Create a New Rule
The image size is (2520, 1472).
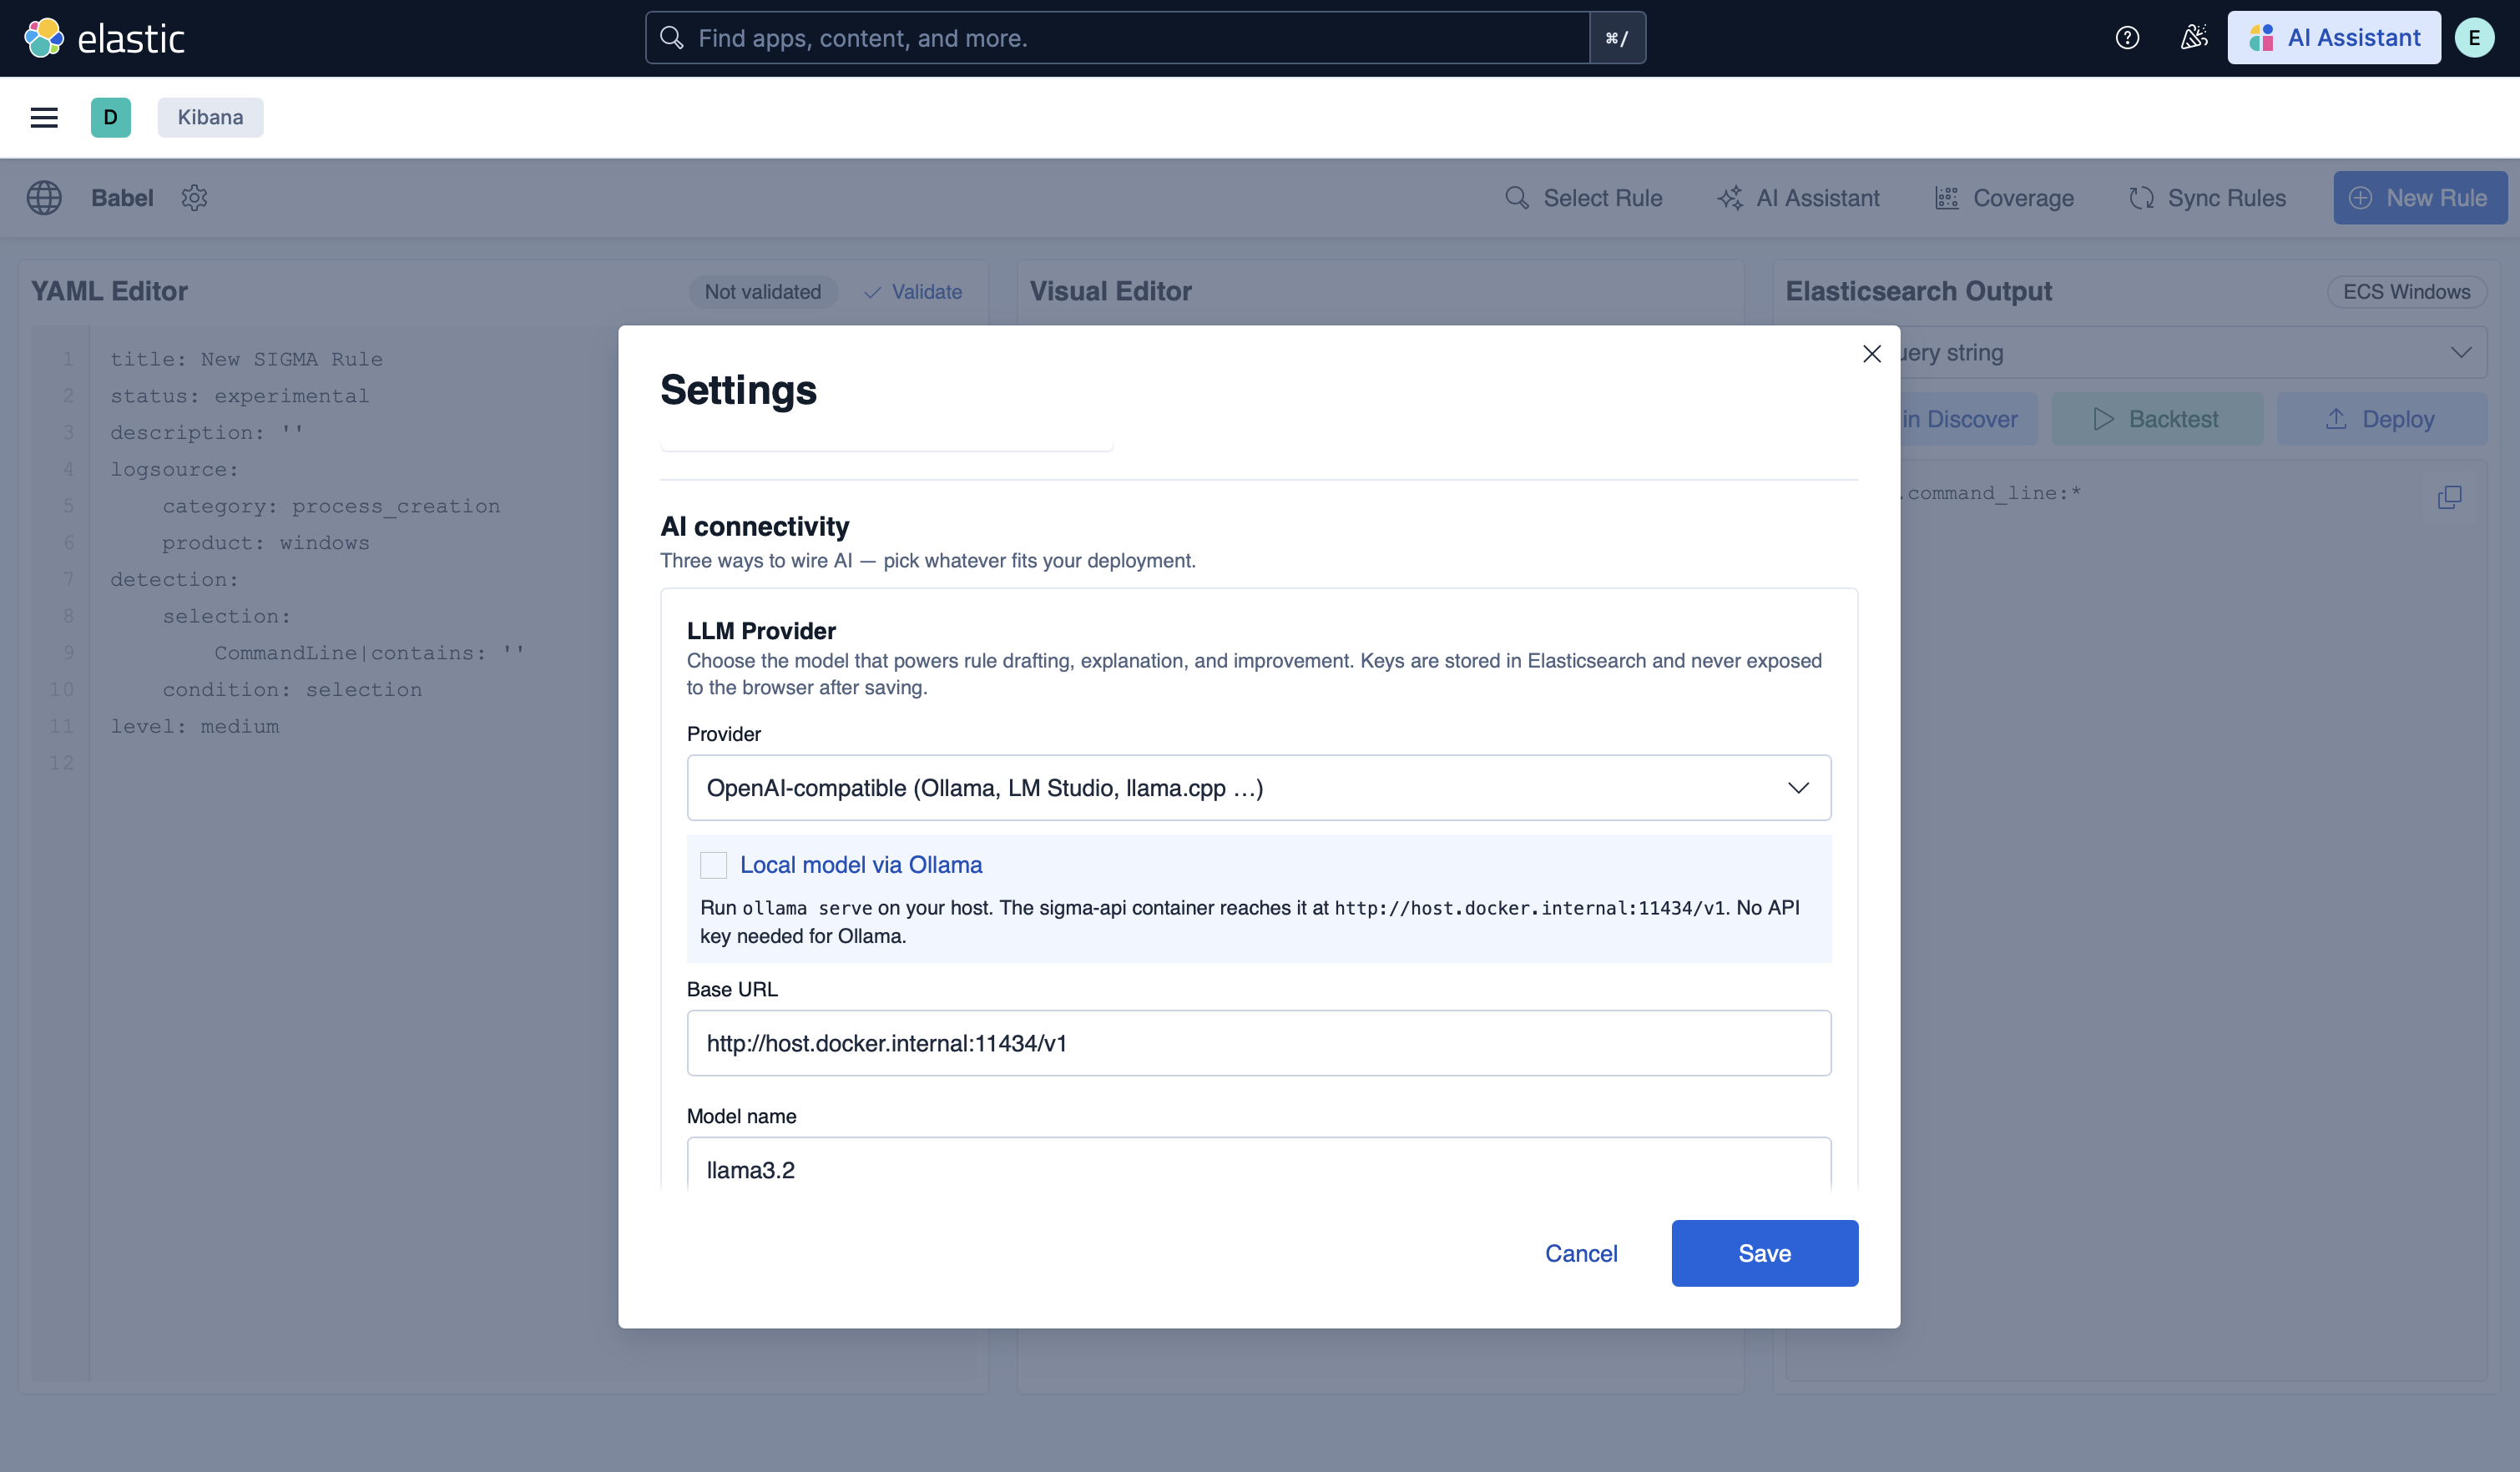(x=2420, y=198)
